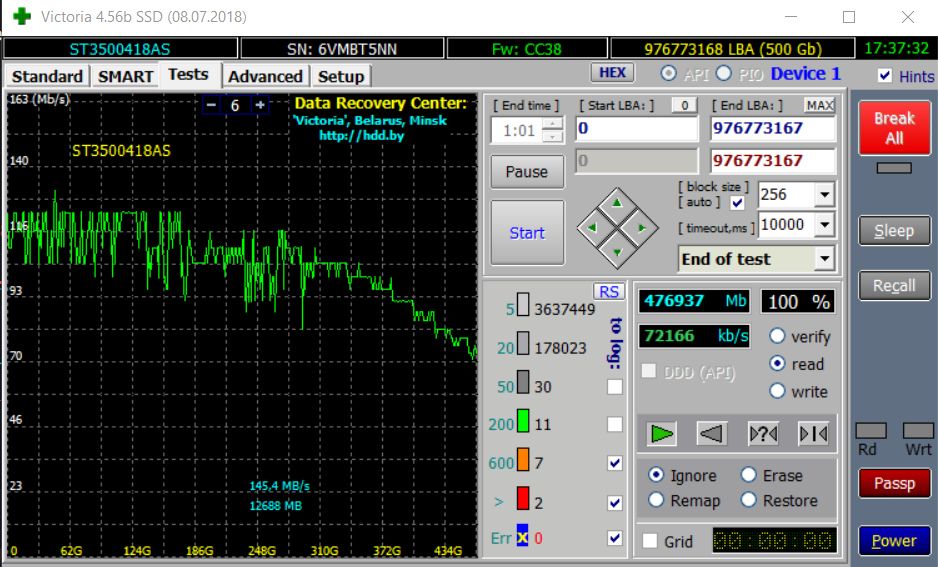Viewport: 938px width, 567px height.
Task: Toggle the DDD (API) checkbox
Action: (648, 371)
